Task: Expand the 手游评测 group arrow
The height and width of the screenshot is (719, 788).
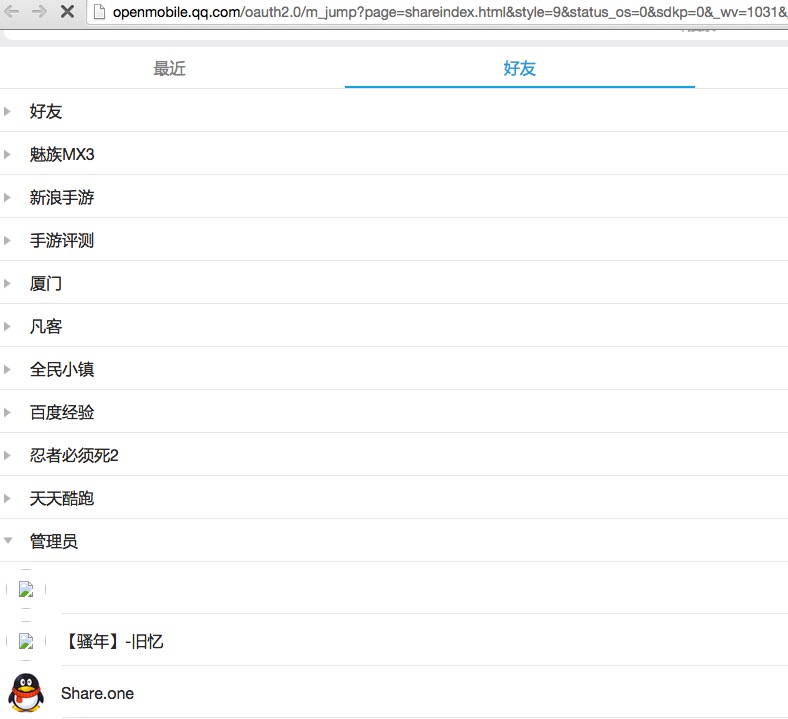Action: [x=7, y=240]
